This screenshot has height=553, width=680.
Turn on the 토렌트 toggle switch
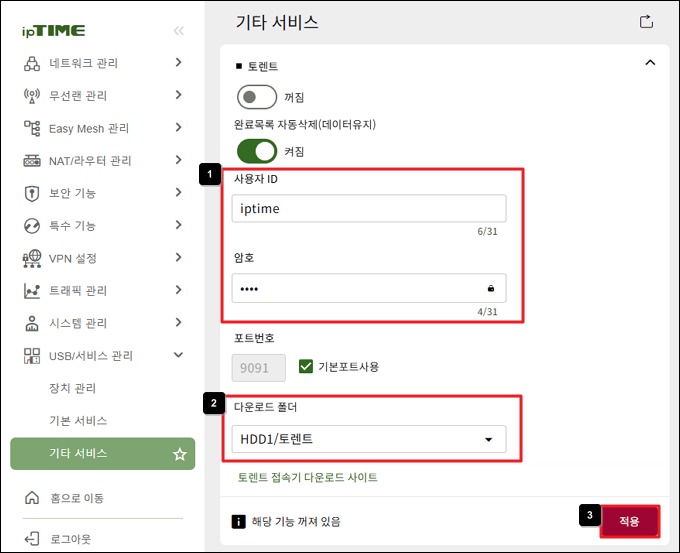257,97
